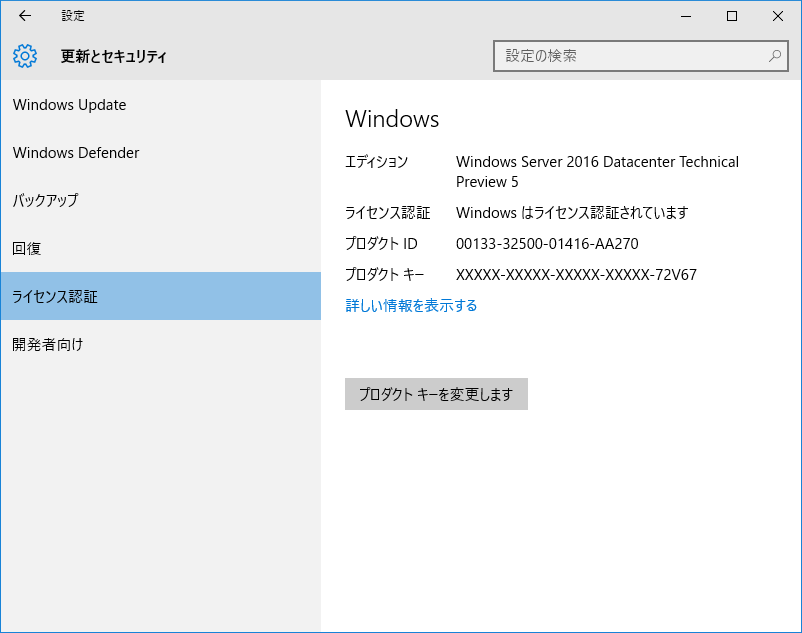Open 詳しい情報を表示する link
This screenshot has width=802, height=633.
click(x=411, y=305)
